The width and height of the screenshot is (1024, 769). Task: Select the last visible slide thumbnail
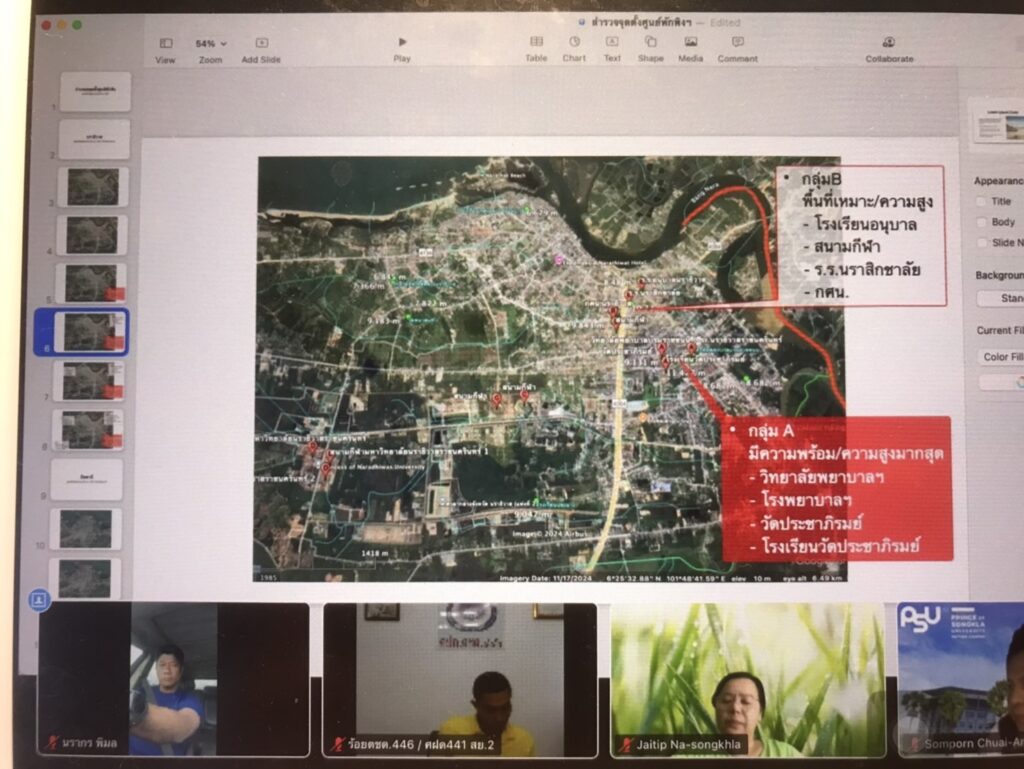click(85, 578)
